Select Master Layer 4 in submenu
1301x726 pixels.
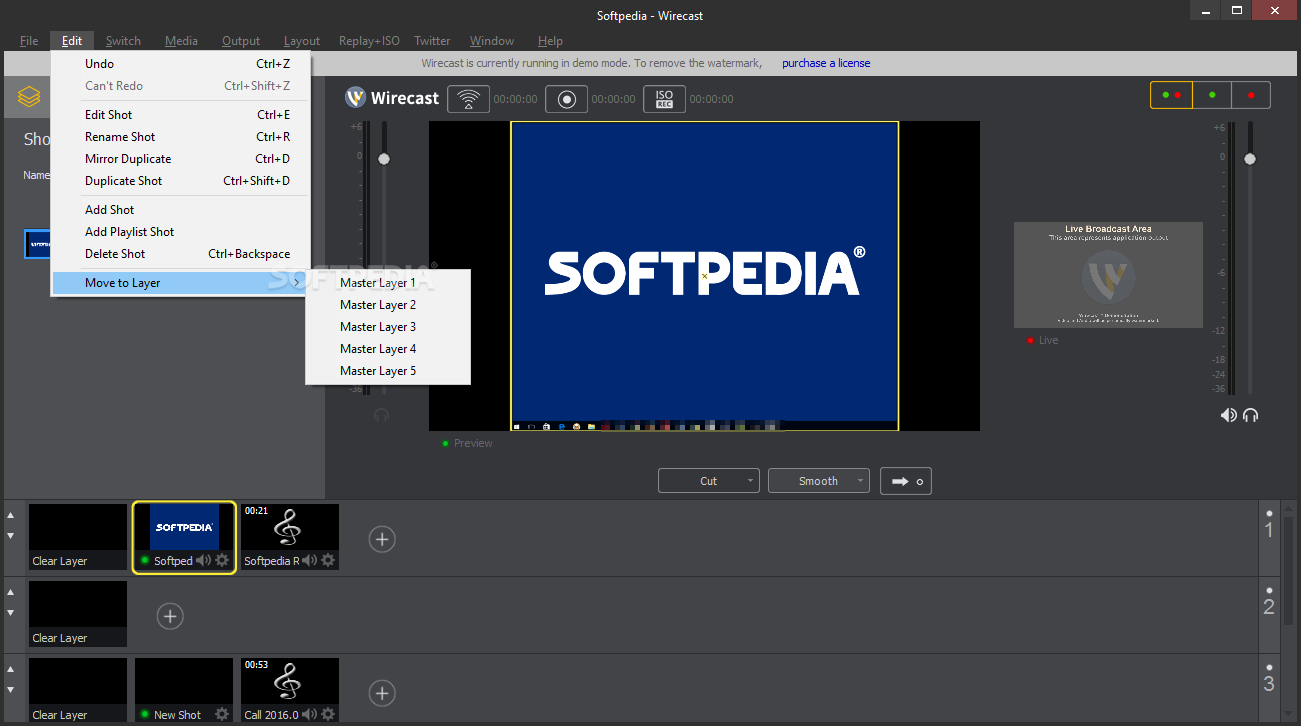[388, 349]
